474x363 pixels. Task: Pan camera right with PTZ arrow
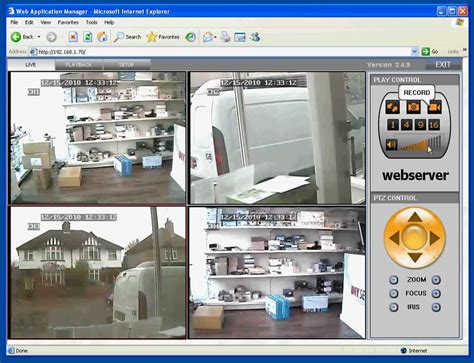[434, 238]
